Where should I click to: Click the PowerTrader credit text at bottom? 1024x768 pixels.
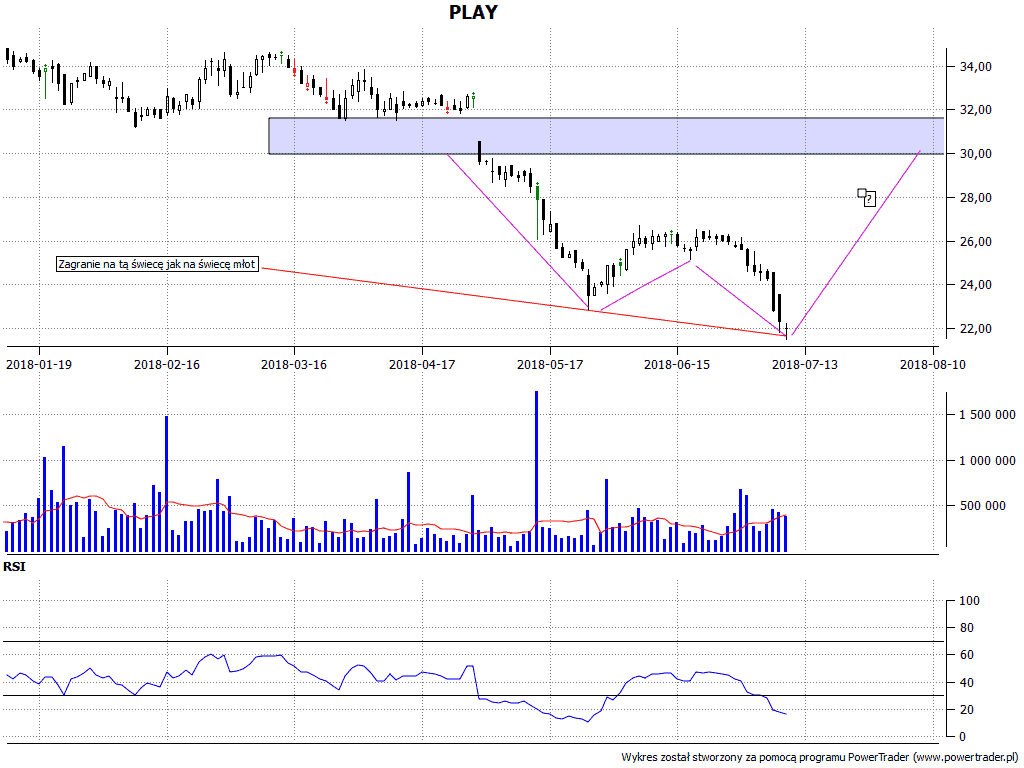click(x=822, y=757)
